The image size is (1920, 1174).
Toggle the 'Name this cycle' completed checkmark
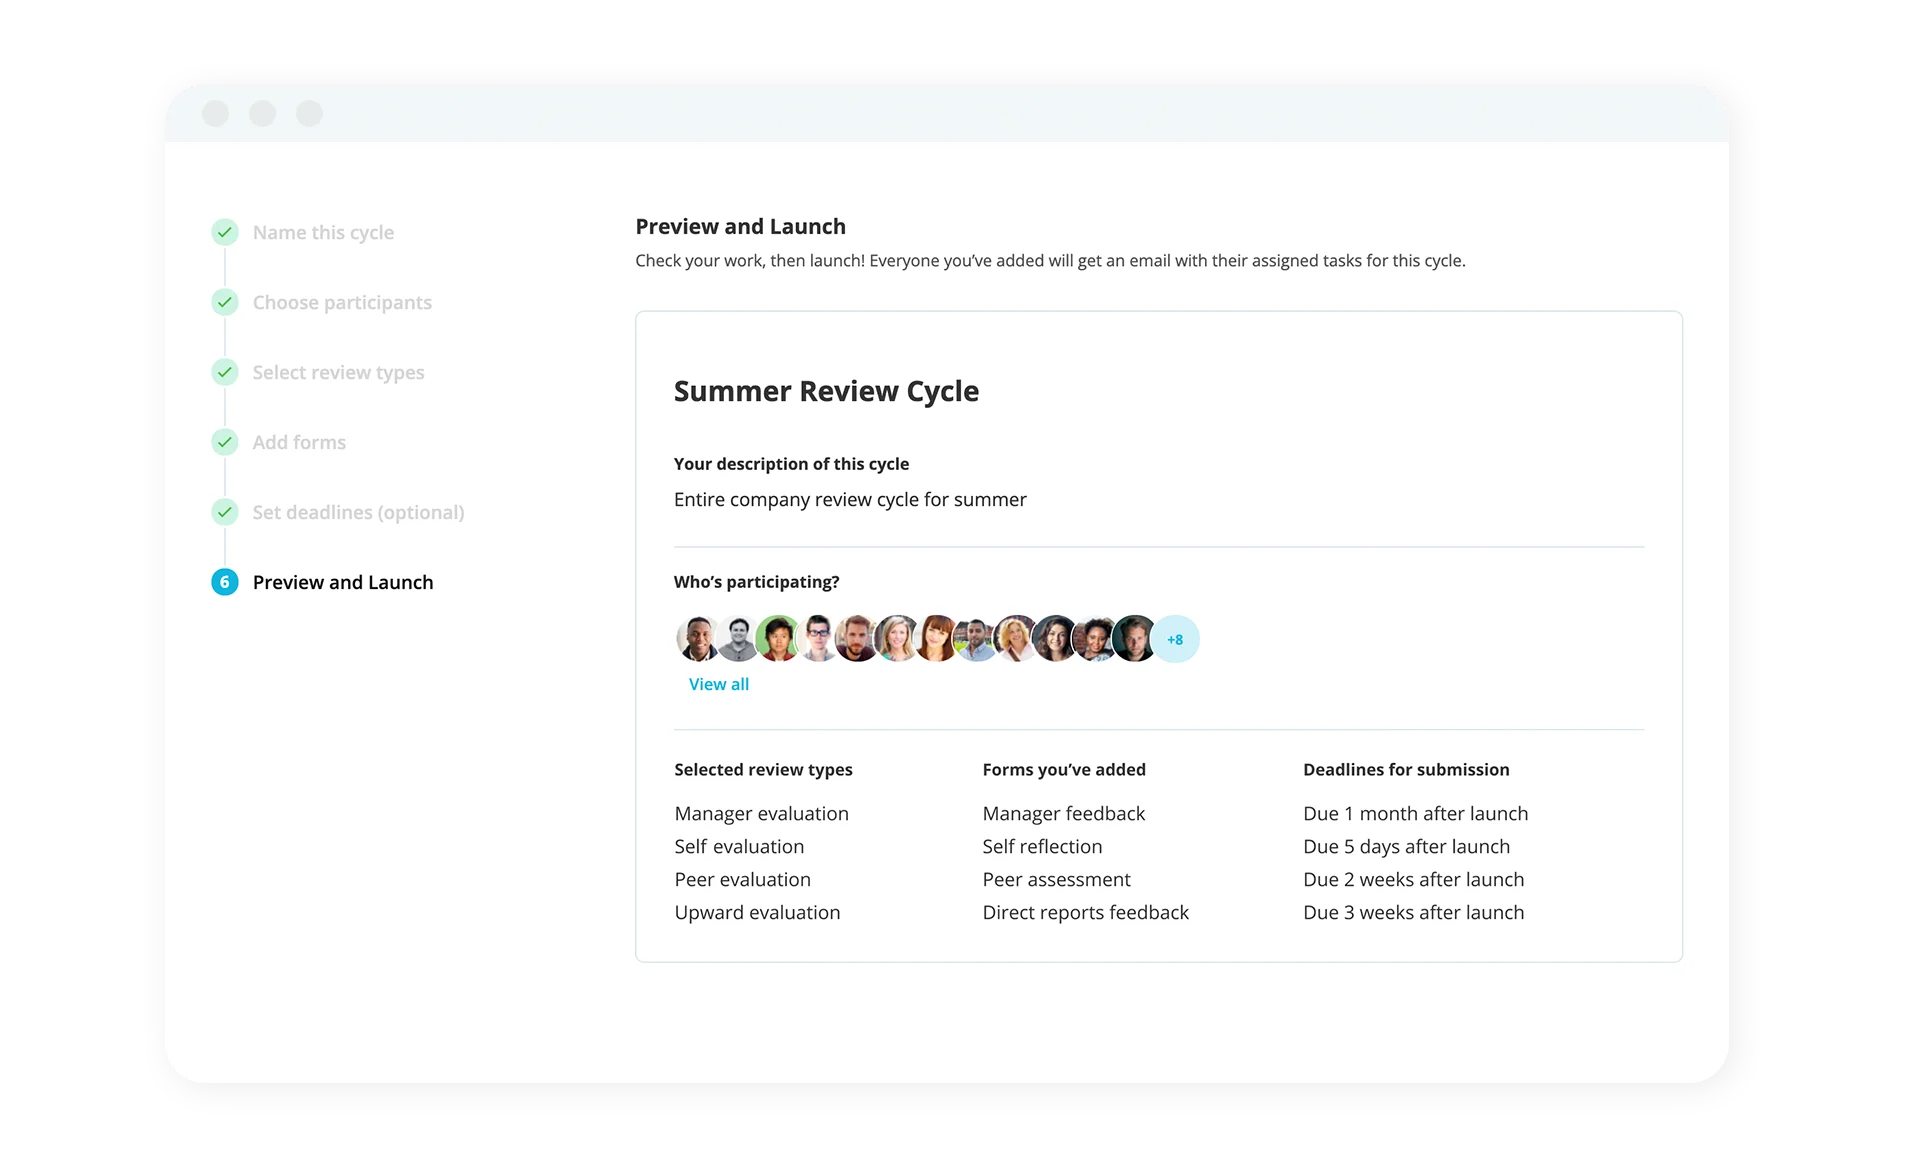(224, 232)
